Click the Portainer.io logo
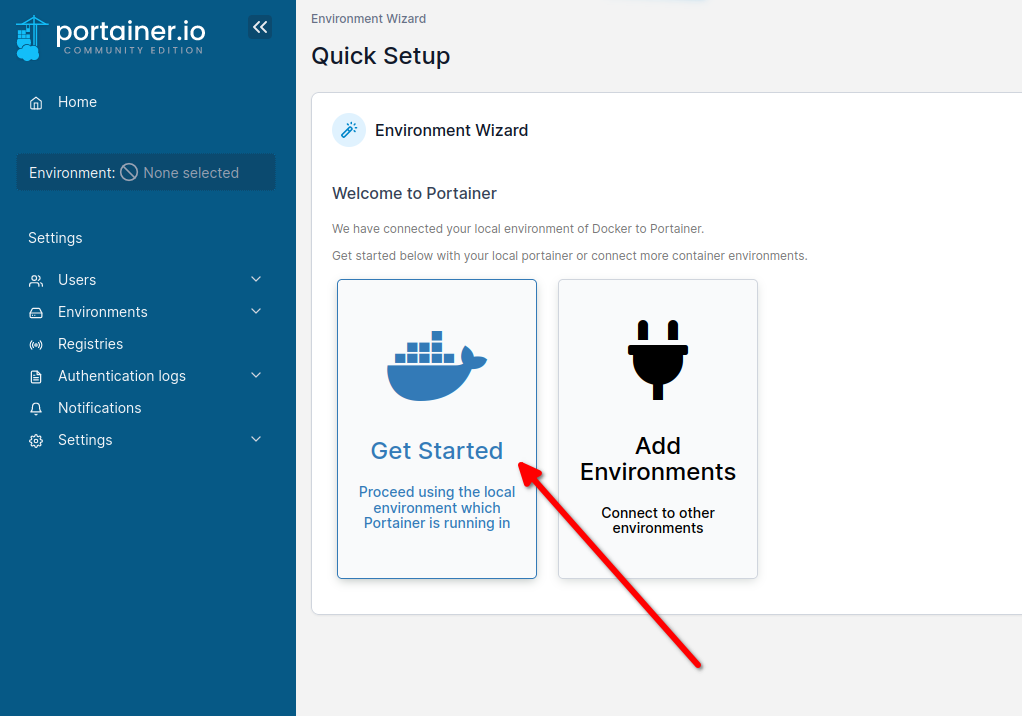 (x=110, y=38)
